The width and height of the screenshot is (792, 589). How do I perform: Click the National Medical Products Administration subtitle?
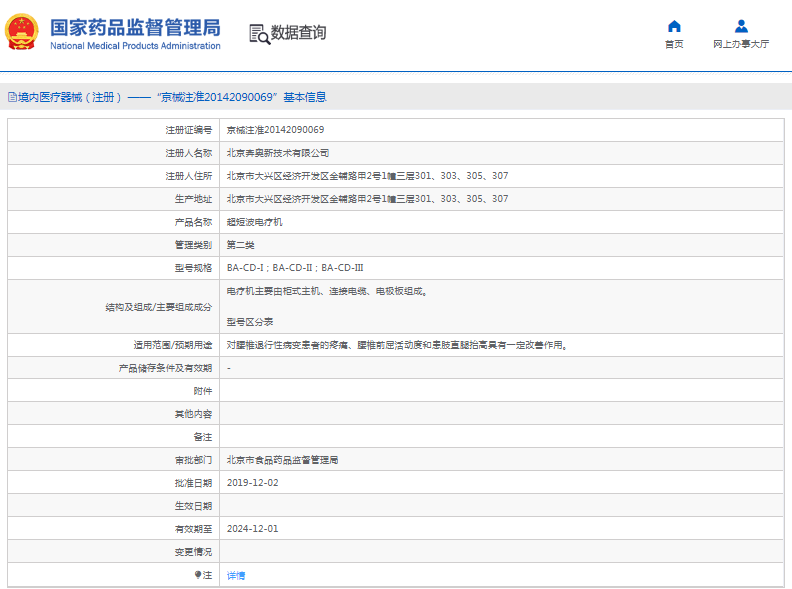135,46
